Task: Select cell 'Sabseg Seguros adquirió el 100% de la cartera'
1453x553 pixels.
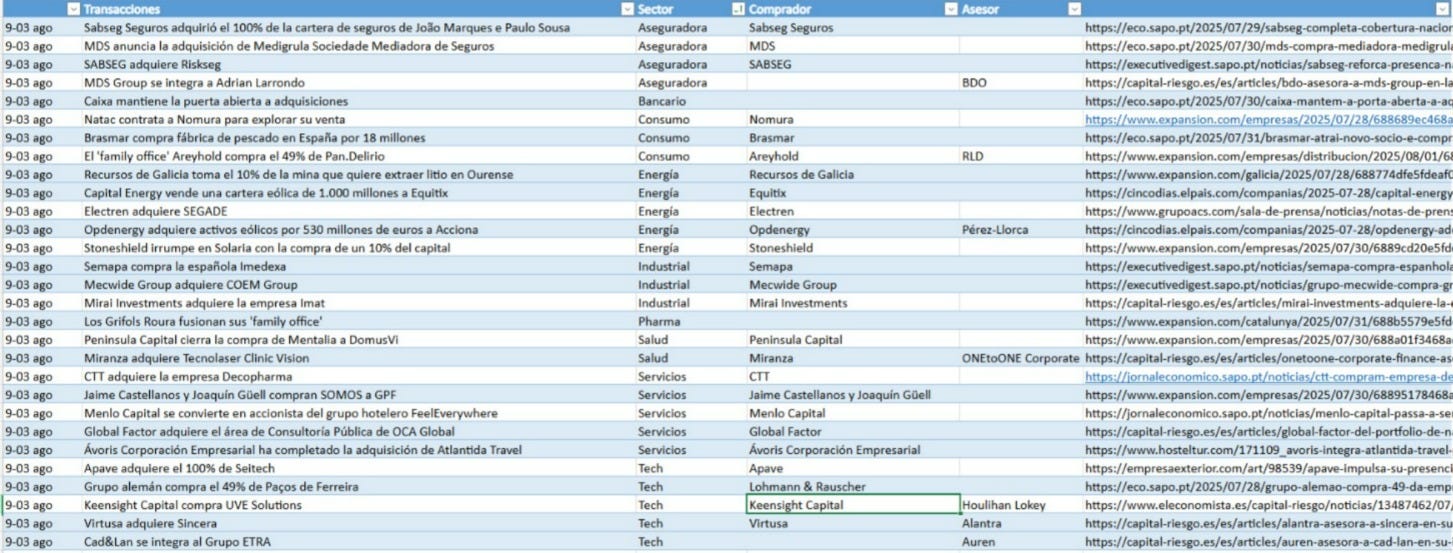Action: pyautogui.click(x=358, y=28)
